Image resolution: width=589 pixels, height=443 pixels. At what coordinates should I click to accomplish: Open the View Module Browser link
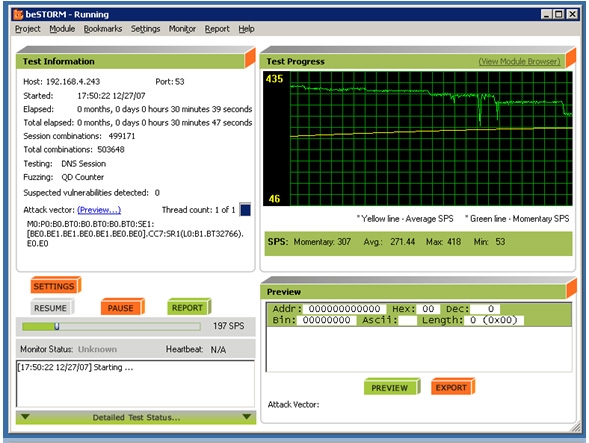point(519,61)
